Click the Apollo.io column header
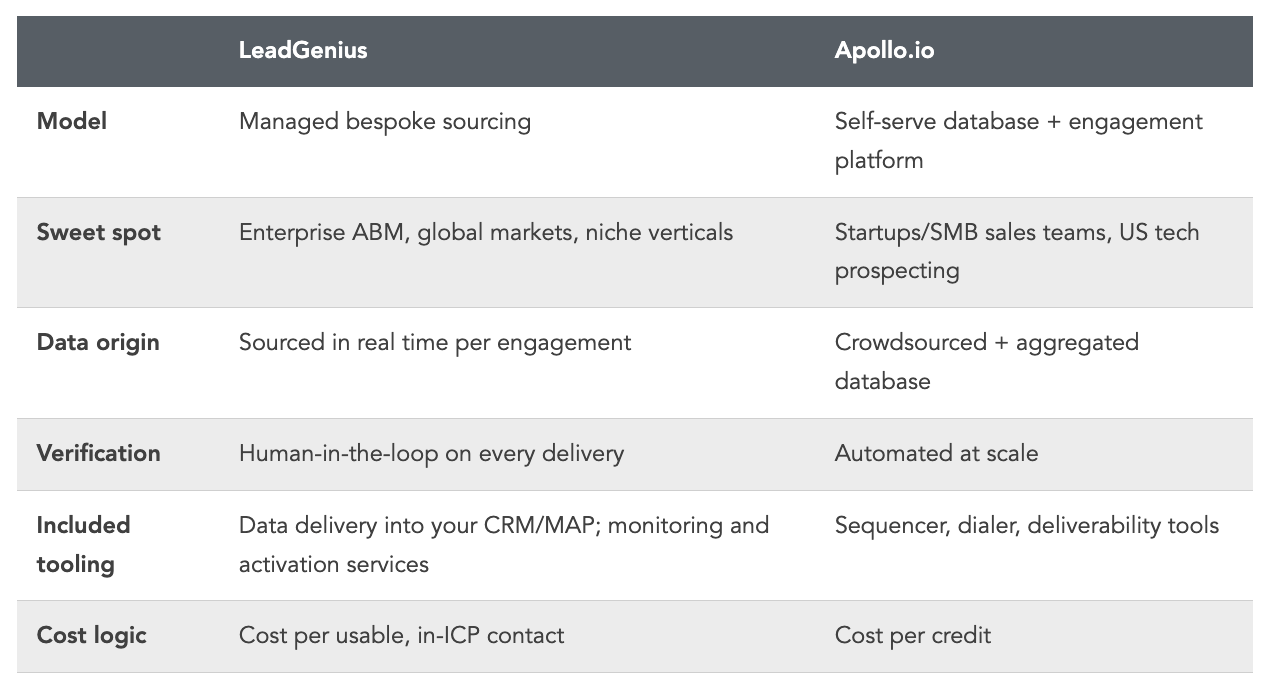This screenshot has width=1280, height=682. pos(884,50)
